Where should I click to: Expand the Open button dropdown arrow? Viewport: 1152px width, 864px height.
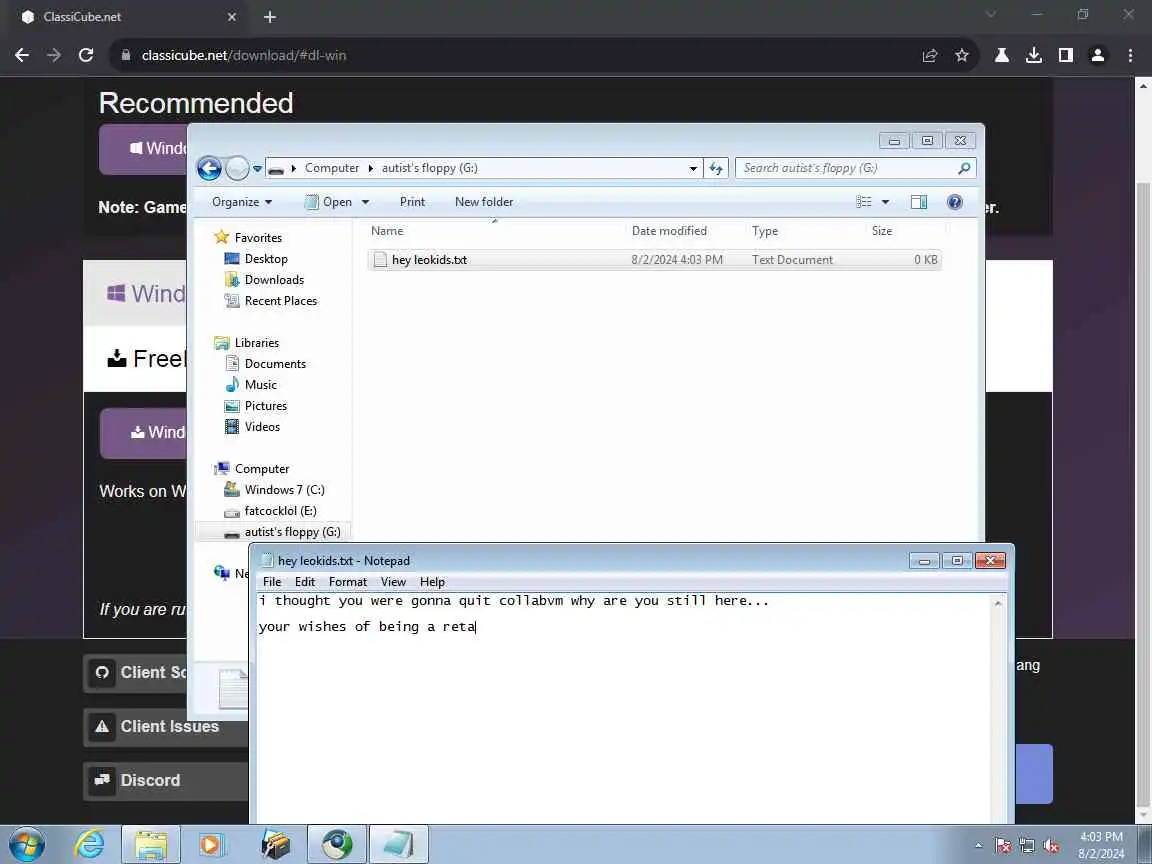(365, 202)
